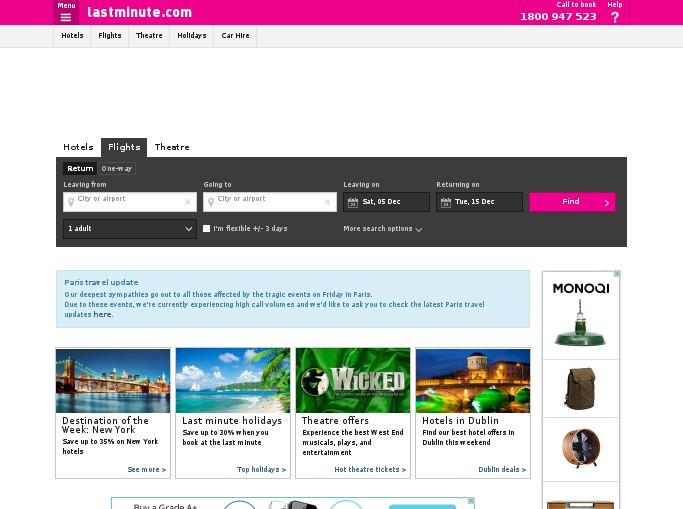Click the Destination of the Week: New York heading
The image size is (683, 509).
tap(105, 425)
